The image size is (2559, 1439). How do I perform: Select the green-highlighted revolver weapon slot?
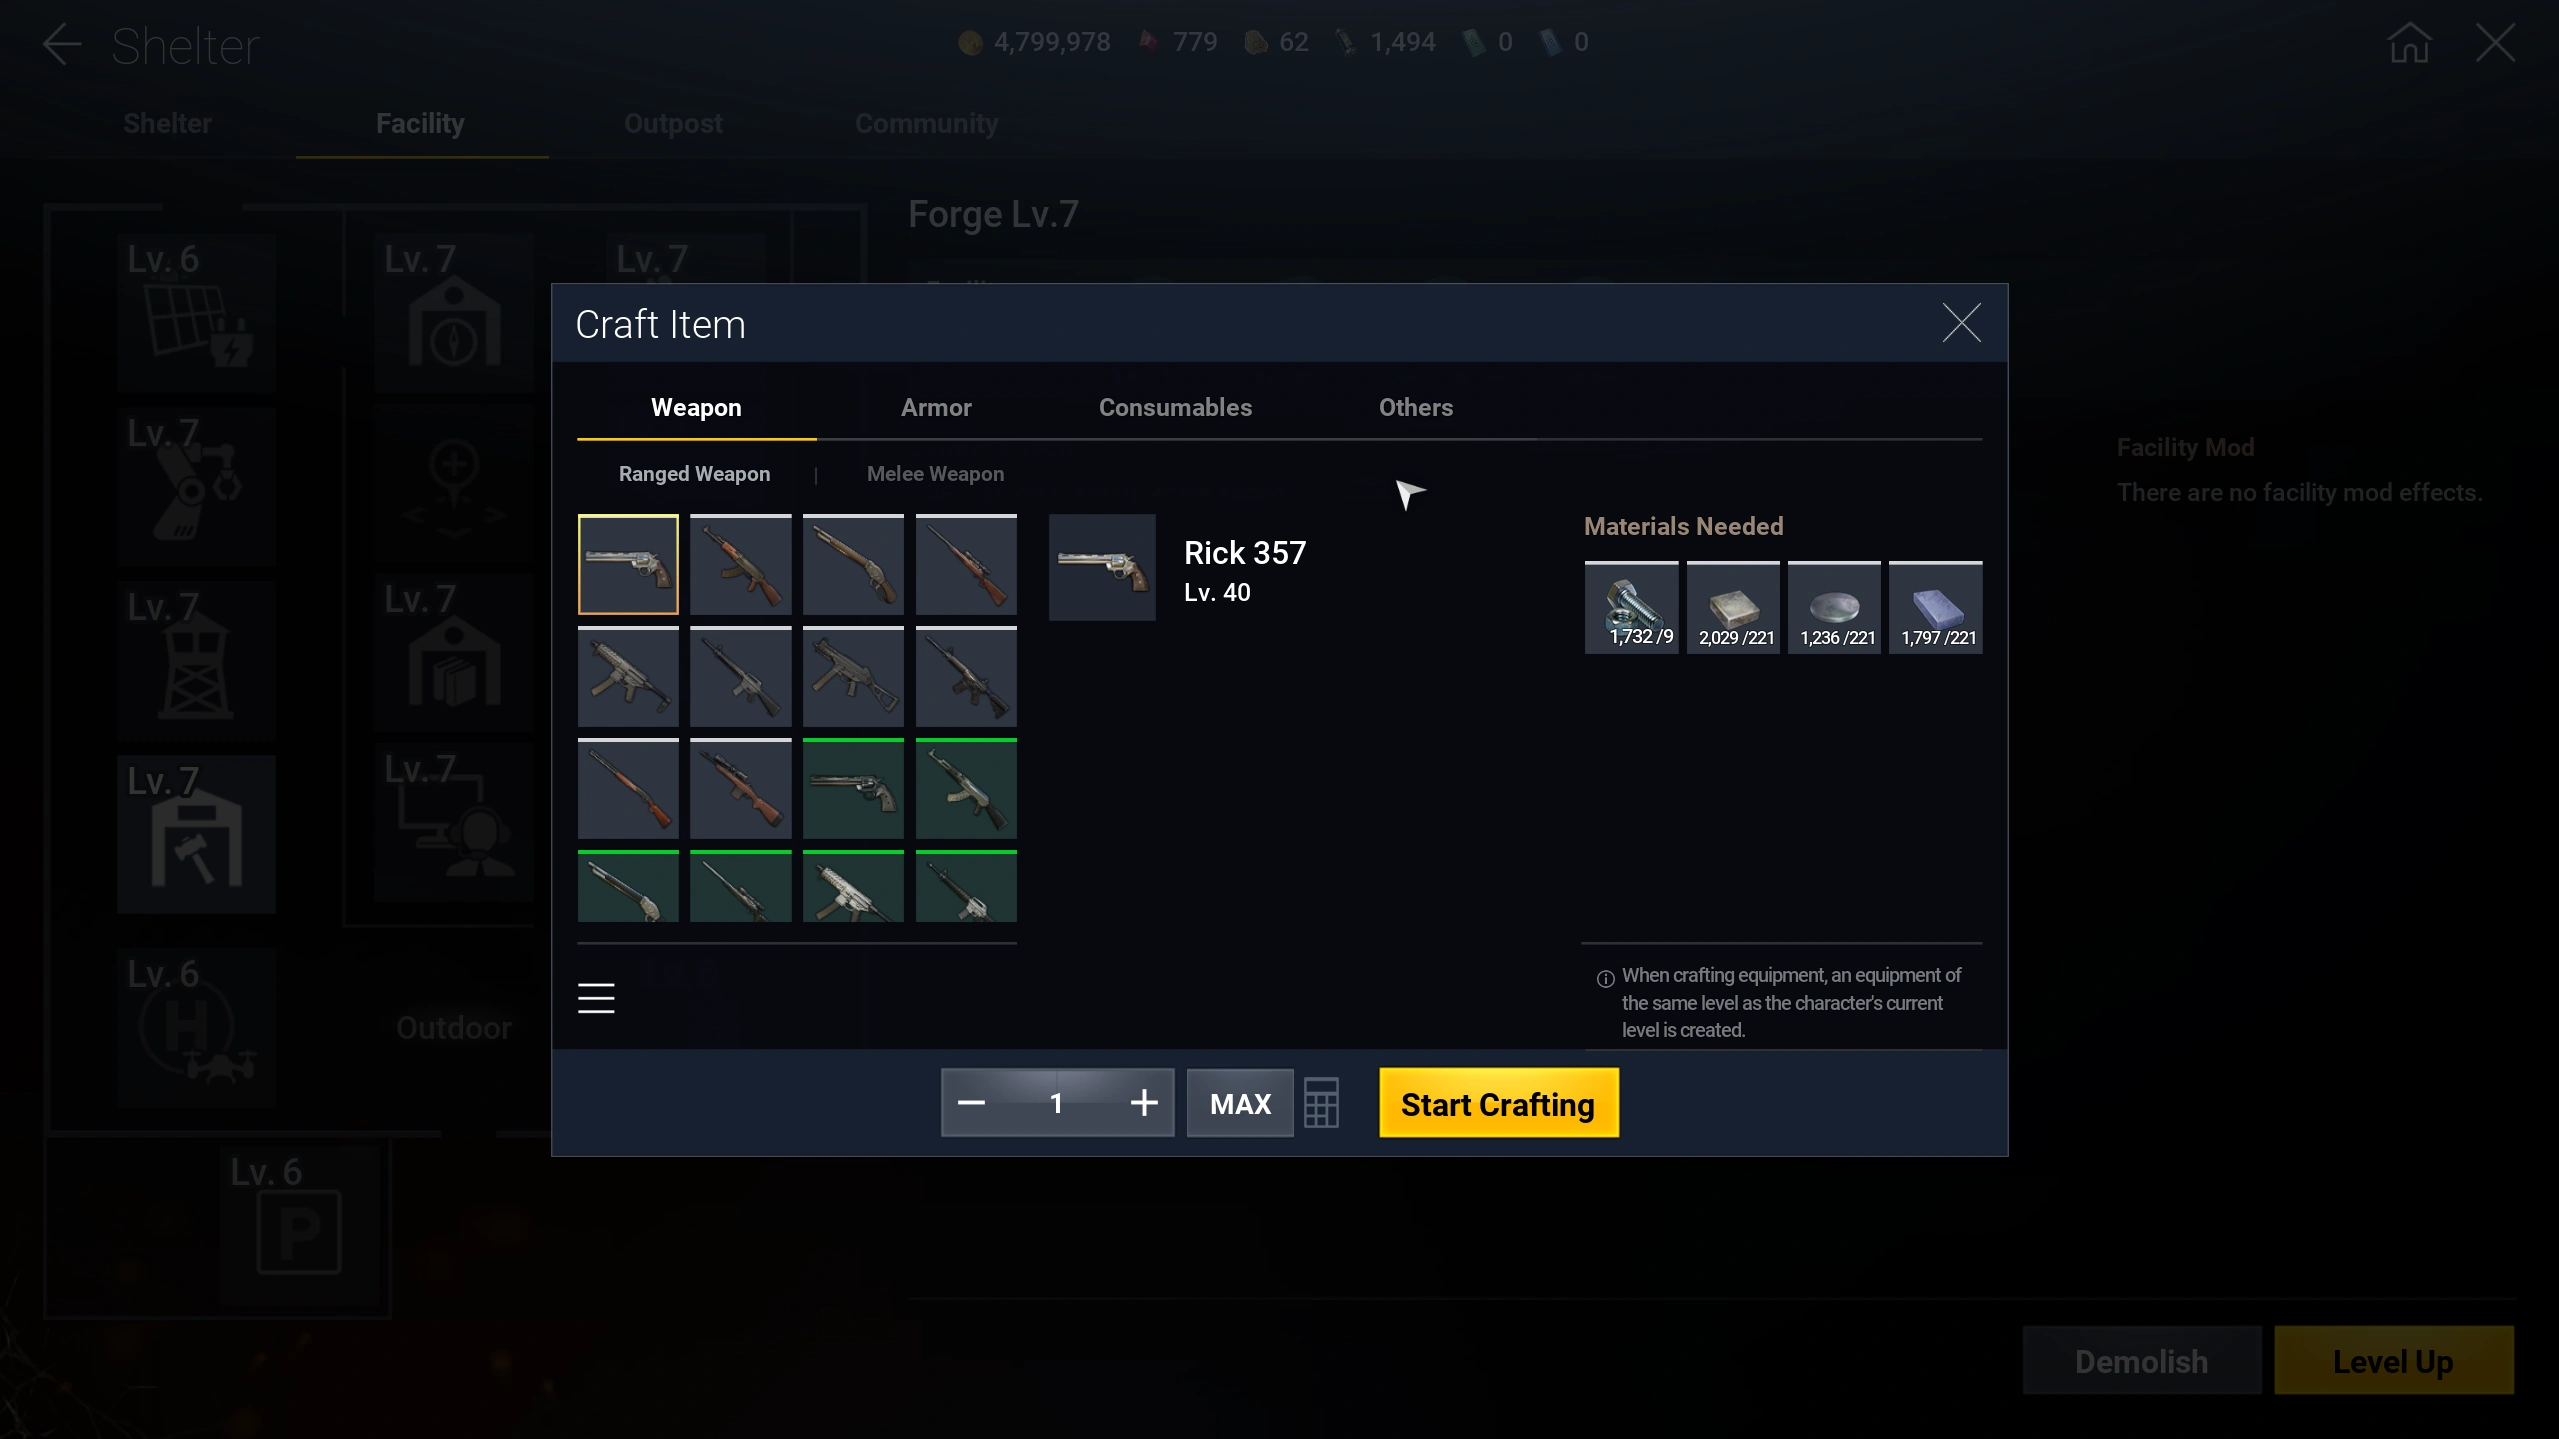point(853,789)
